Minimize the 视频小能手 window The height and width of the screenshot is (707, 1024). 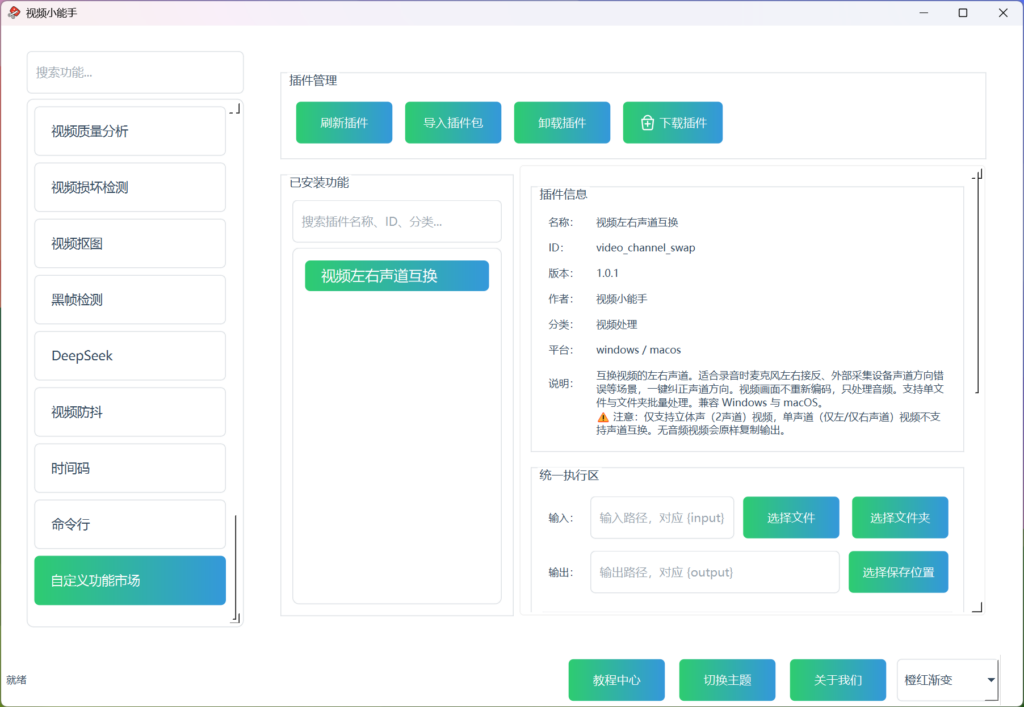(923, 12)
